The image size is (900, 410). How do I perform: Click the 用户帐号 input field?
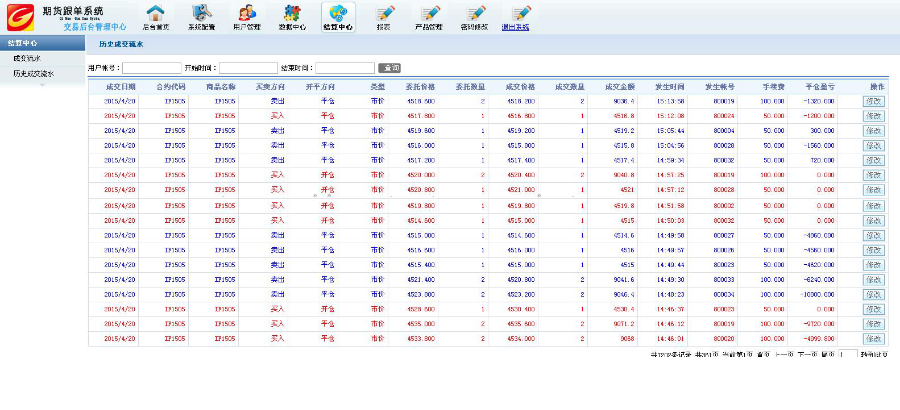[x=151, y=68]
